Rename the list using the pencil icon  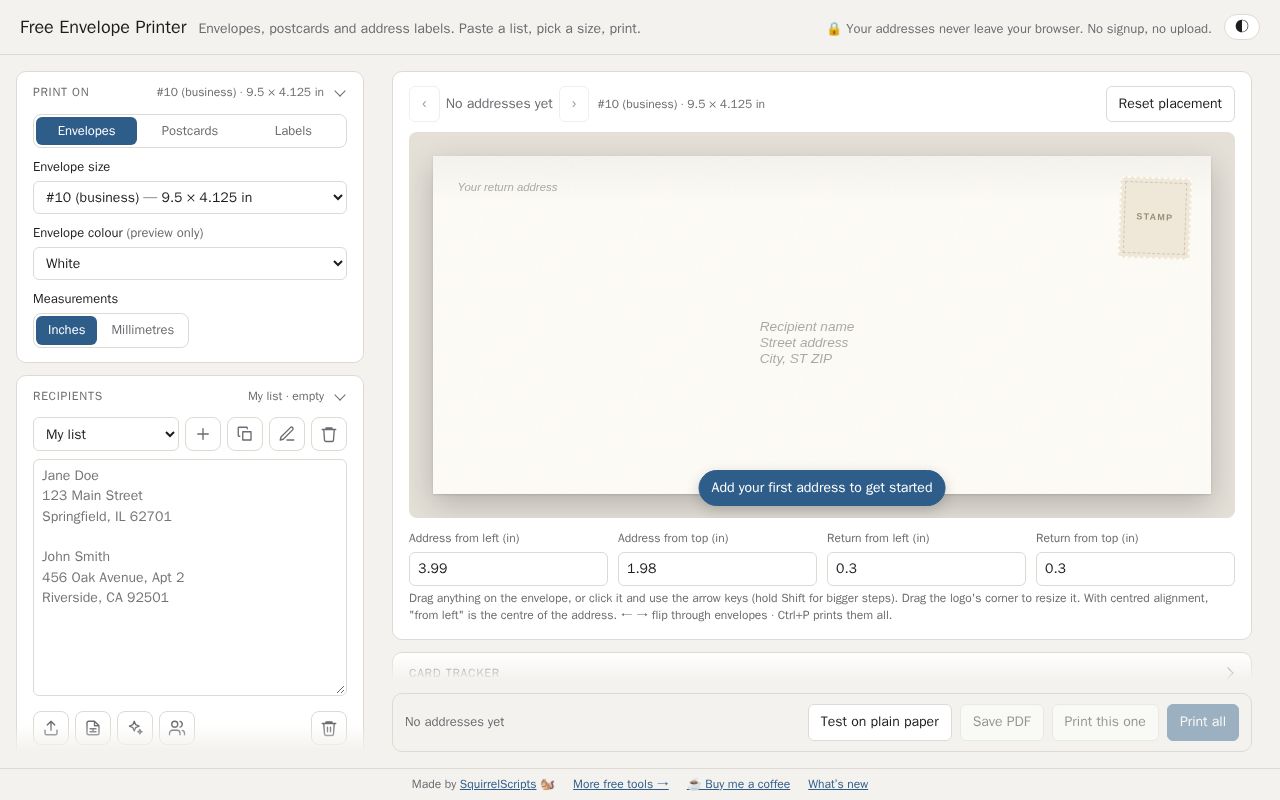pyautogui.click(x=287, y=434)
